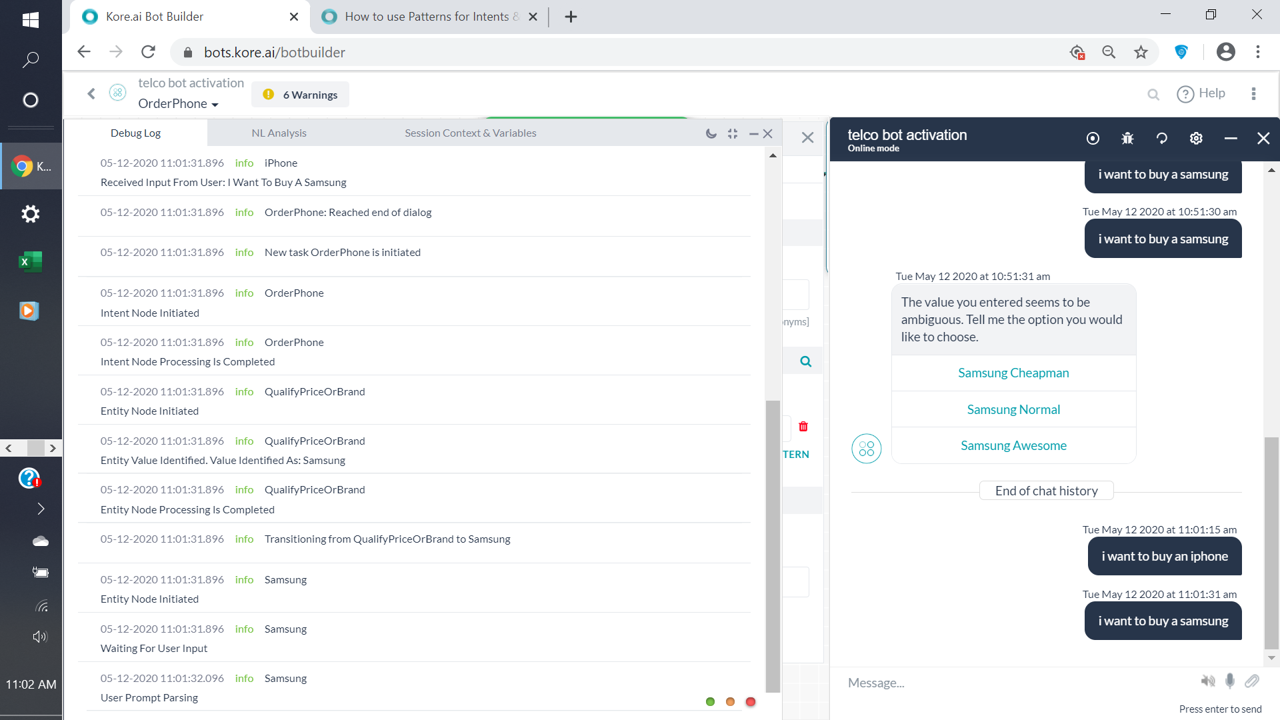This screenshot has height=720, width=1280.
Task: Click the taskbar scroll left arrow
Action: (9, 448)
